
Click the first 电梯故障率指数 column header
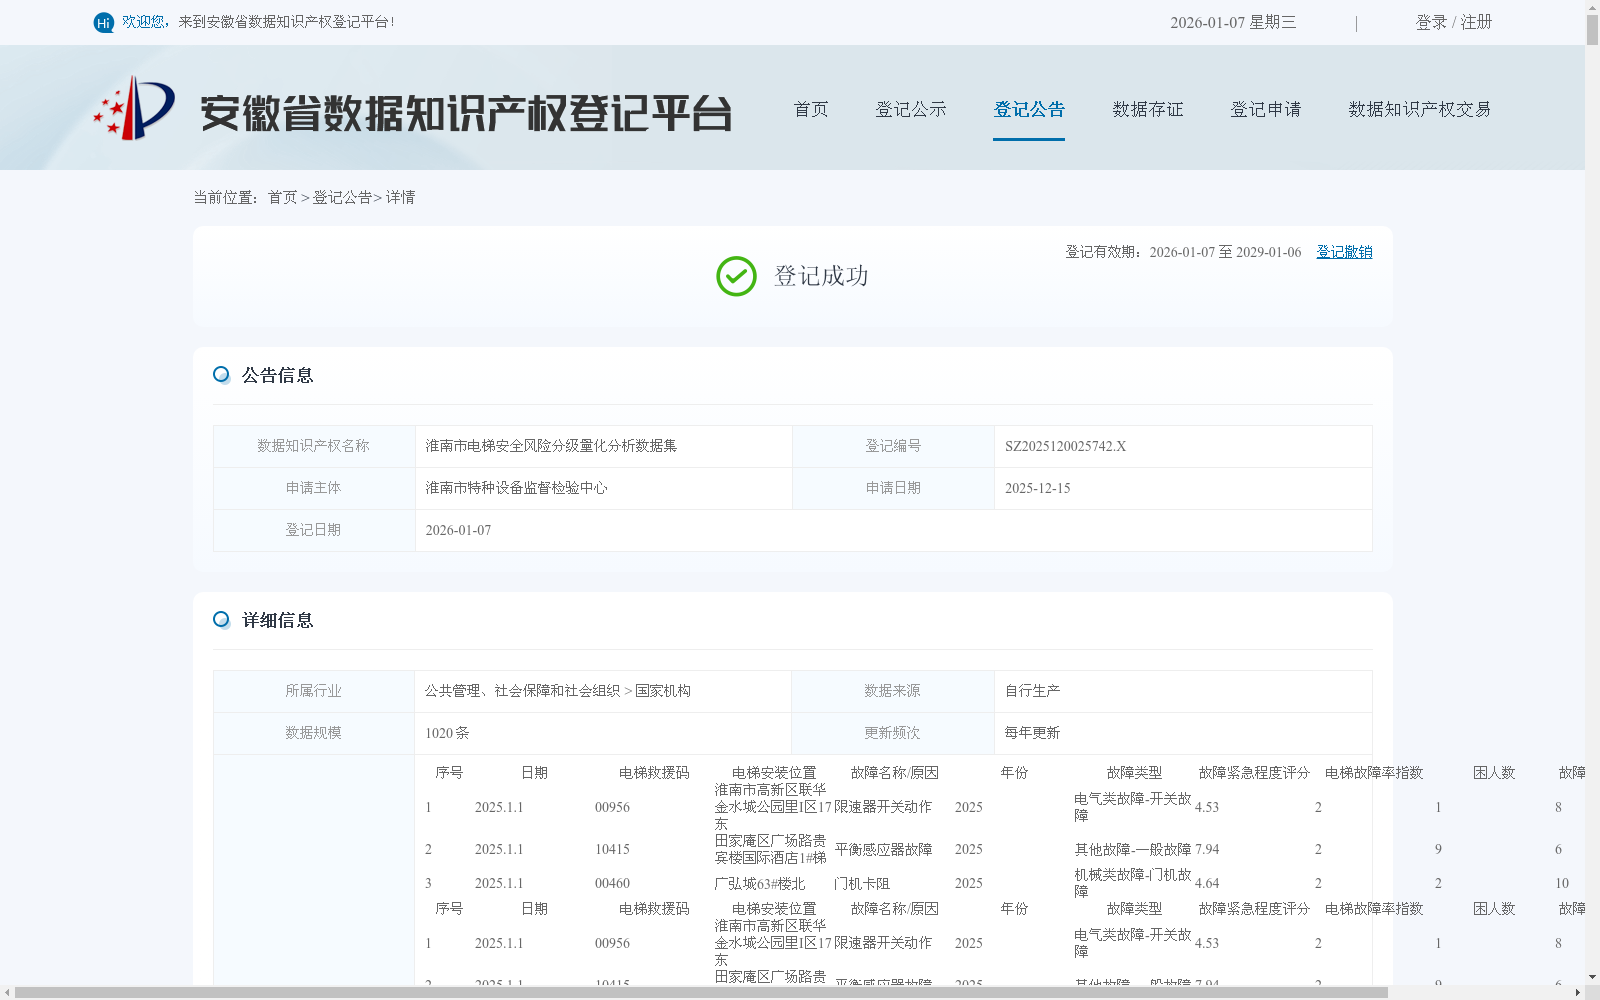tap(1374, 773)
